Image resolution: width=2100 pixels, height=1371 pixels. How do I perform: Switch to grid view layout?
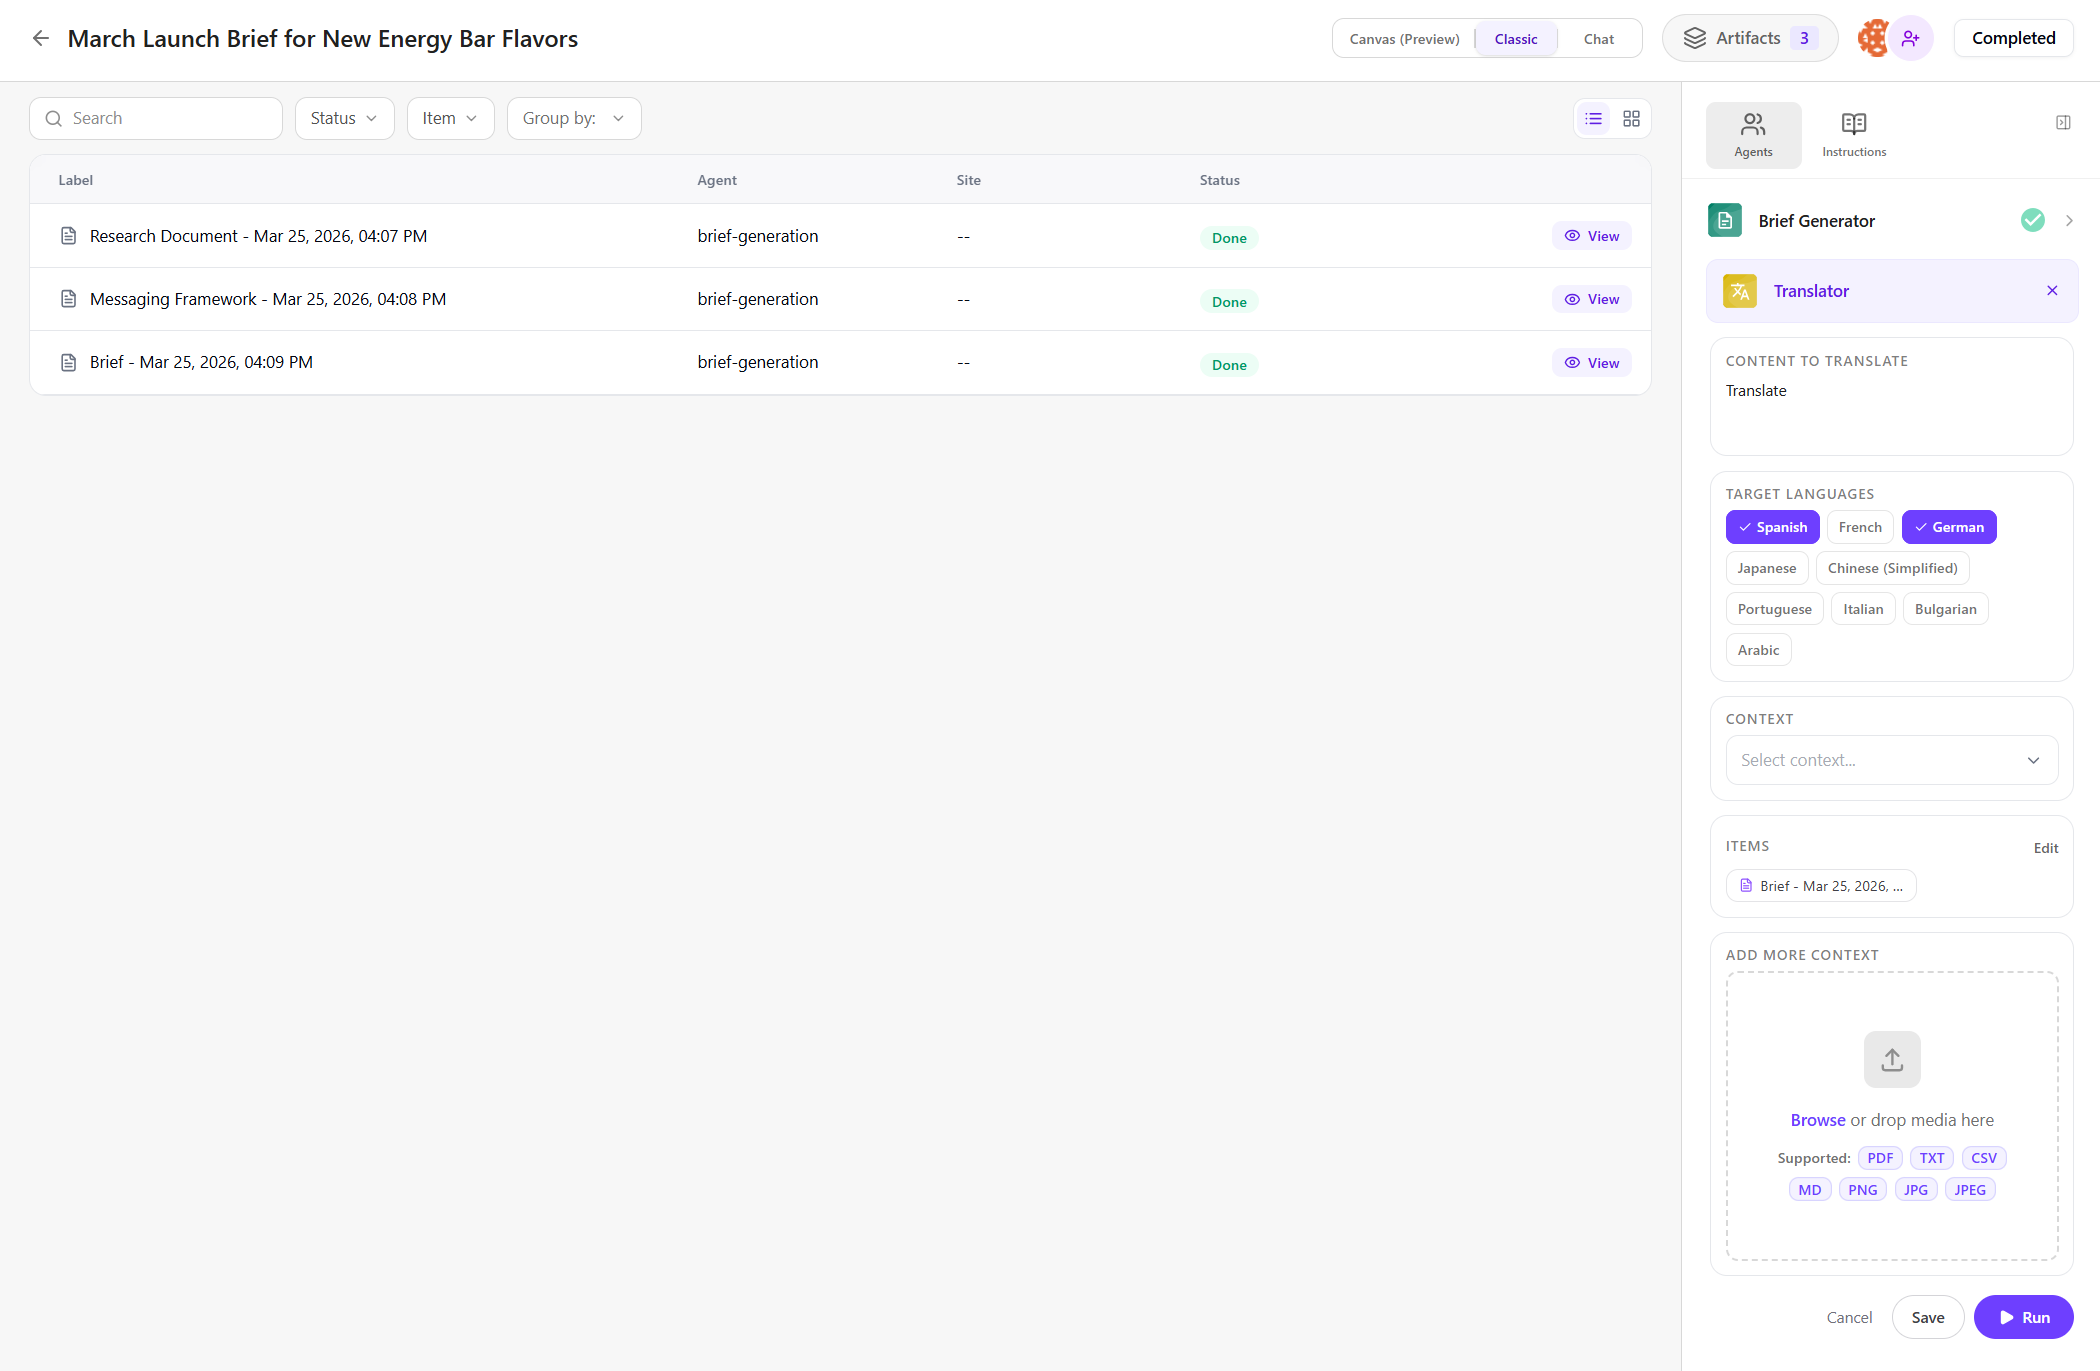1632,118
